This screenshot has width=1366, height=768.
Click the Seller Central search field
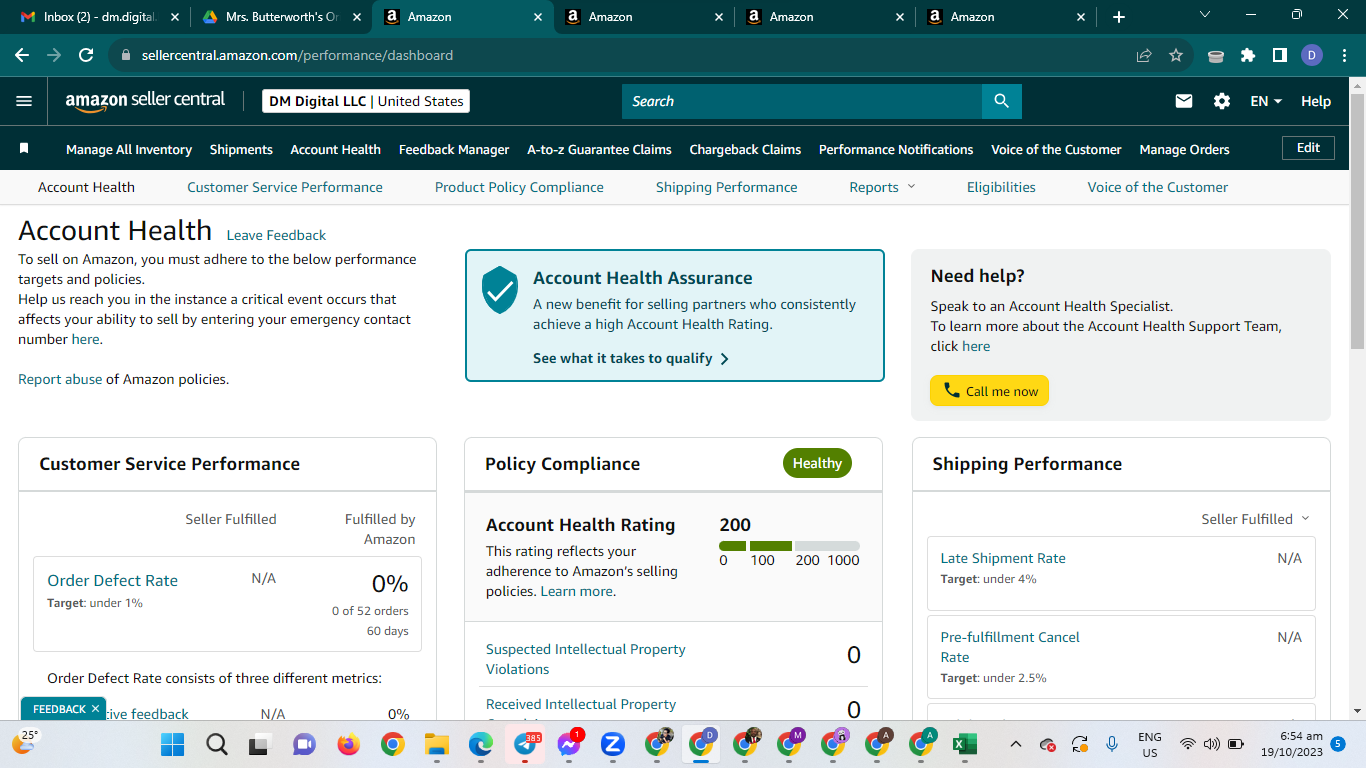click(x=802, y=101)
